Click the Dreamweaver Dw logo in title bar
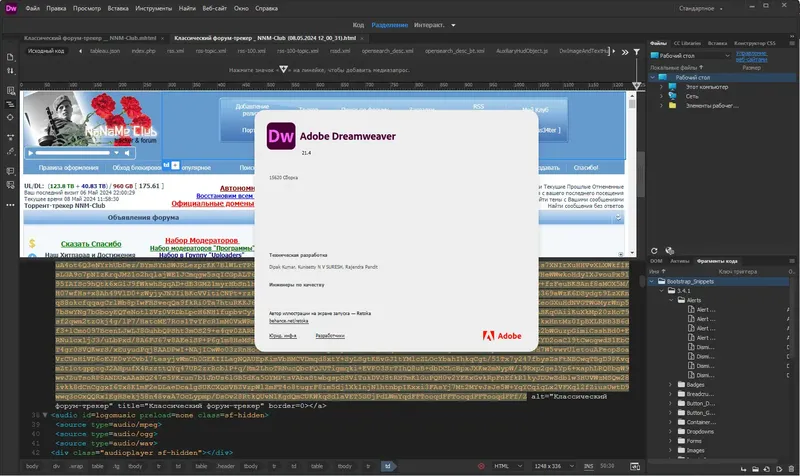 tap(11, 8)
